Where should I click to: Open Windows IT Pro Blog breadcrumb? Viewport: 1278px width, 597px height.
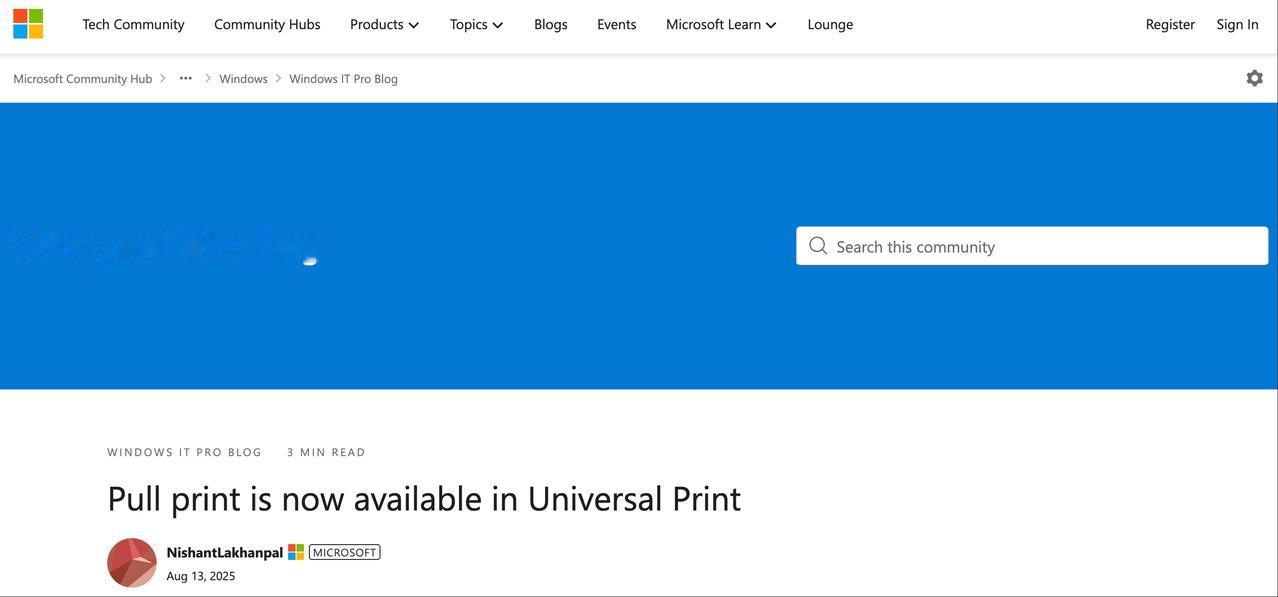[343, 78]
